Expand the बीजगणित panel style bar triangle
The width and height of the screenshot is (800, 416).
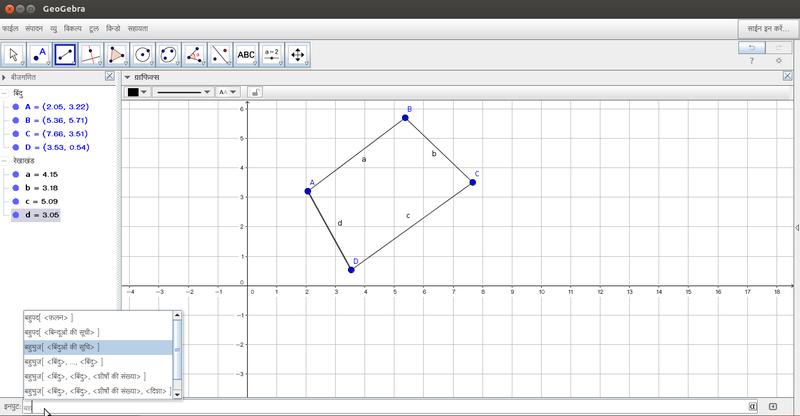(x=4, y=78)
